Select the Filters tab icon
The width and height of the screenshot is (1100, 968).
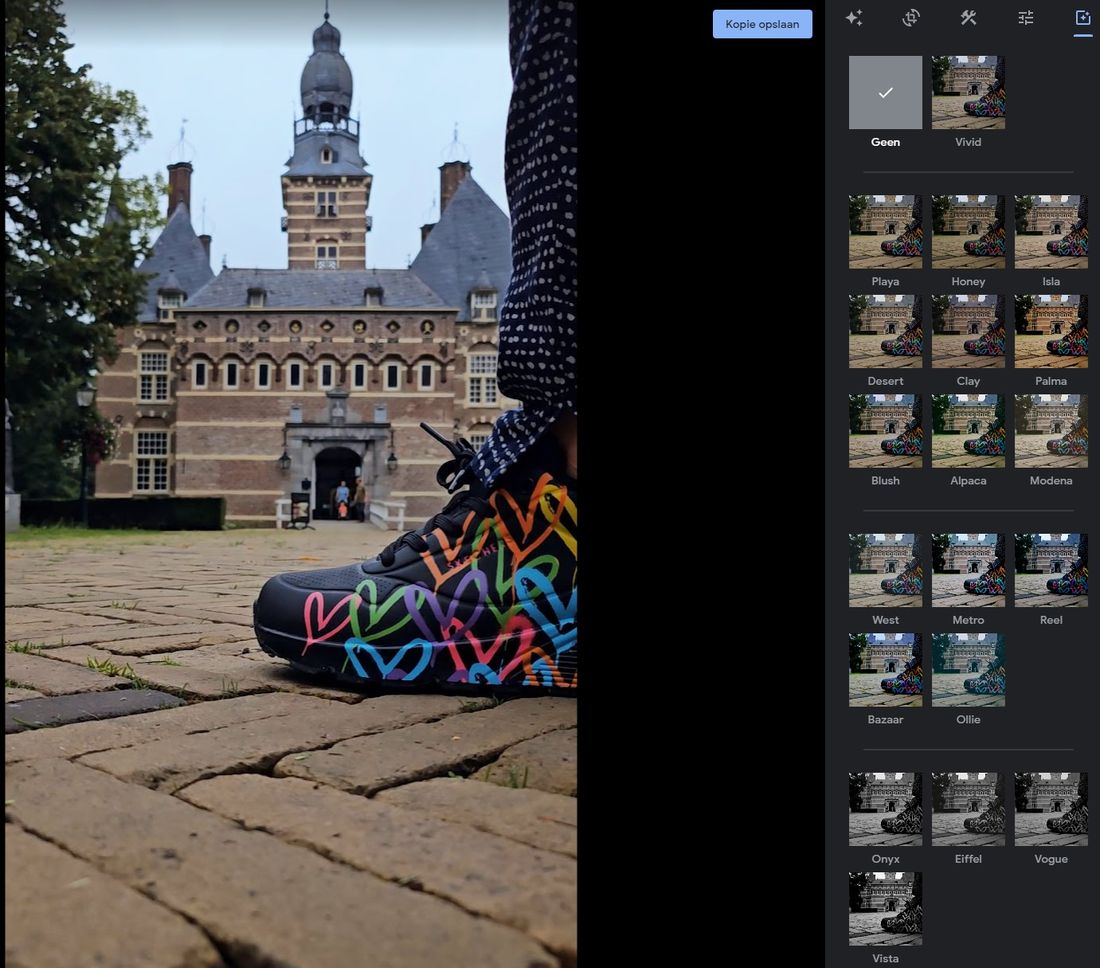coord(1082,18)
